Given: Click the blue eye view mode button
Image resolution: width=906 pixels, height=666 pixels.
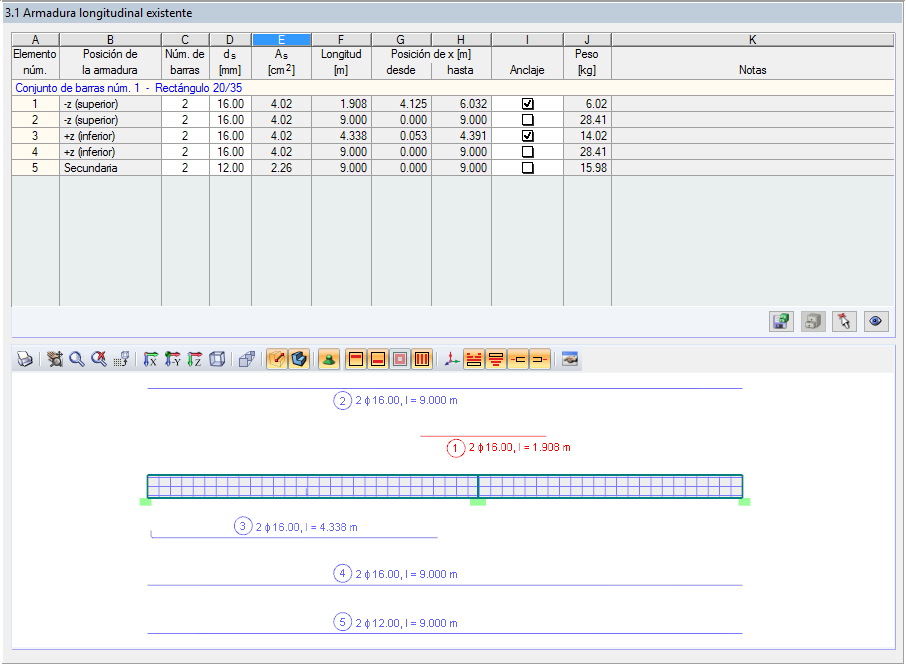Looking at the screenshot, I should [x=876, y=322].
